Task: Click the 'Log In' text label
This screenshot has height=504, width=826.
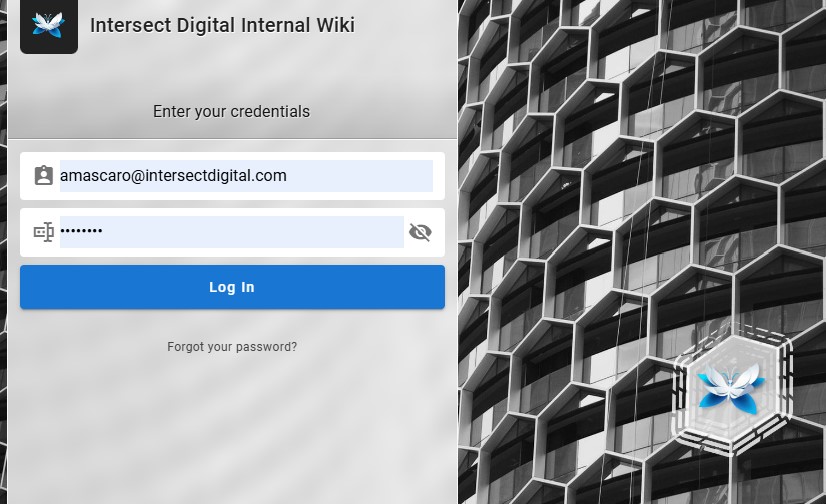Action: (232, 287)
